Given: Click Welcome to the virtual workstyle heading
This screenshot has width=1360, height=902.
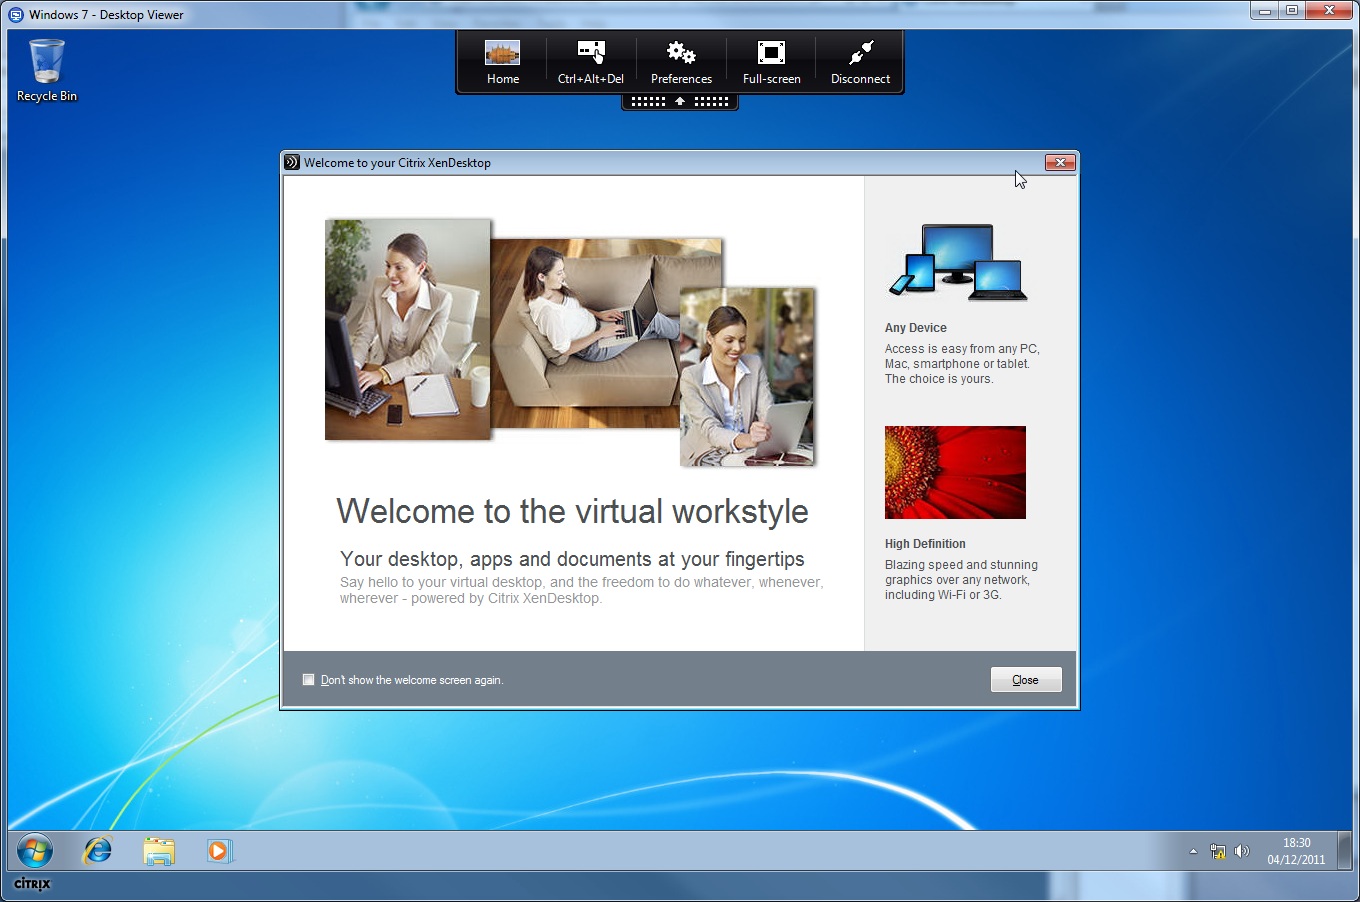Looking at the screenshot, I should 572,511.
